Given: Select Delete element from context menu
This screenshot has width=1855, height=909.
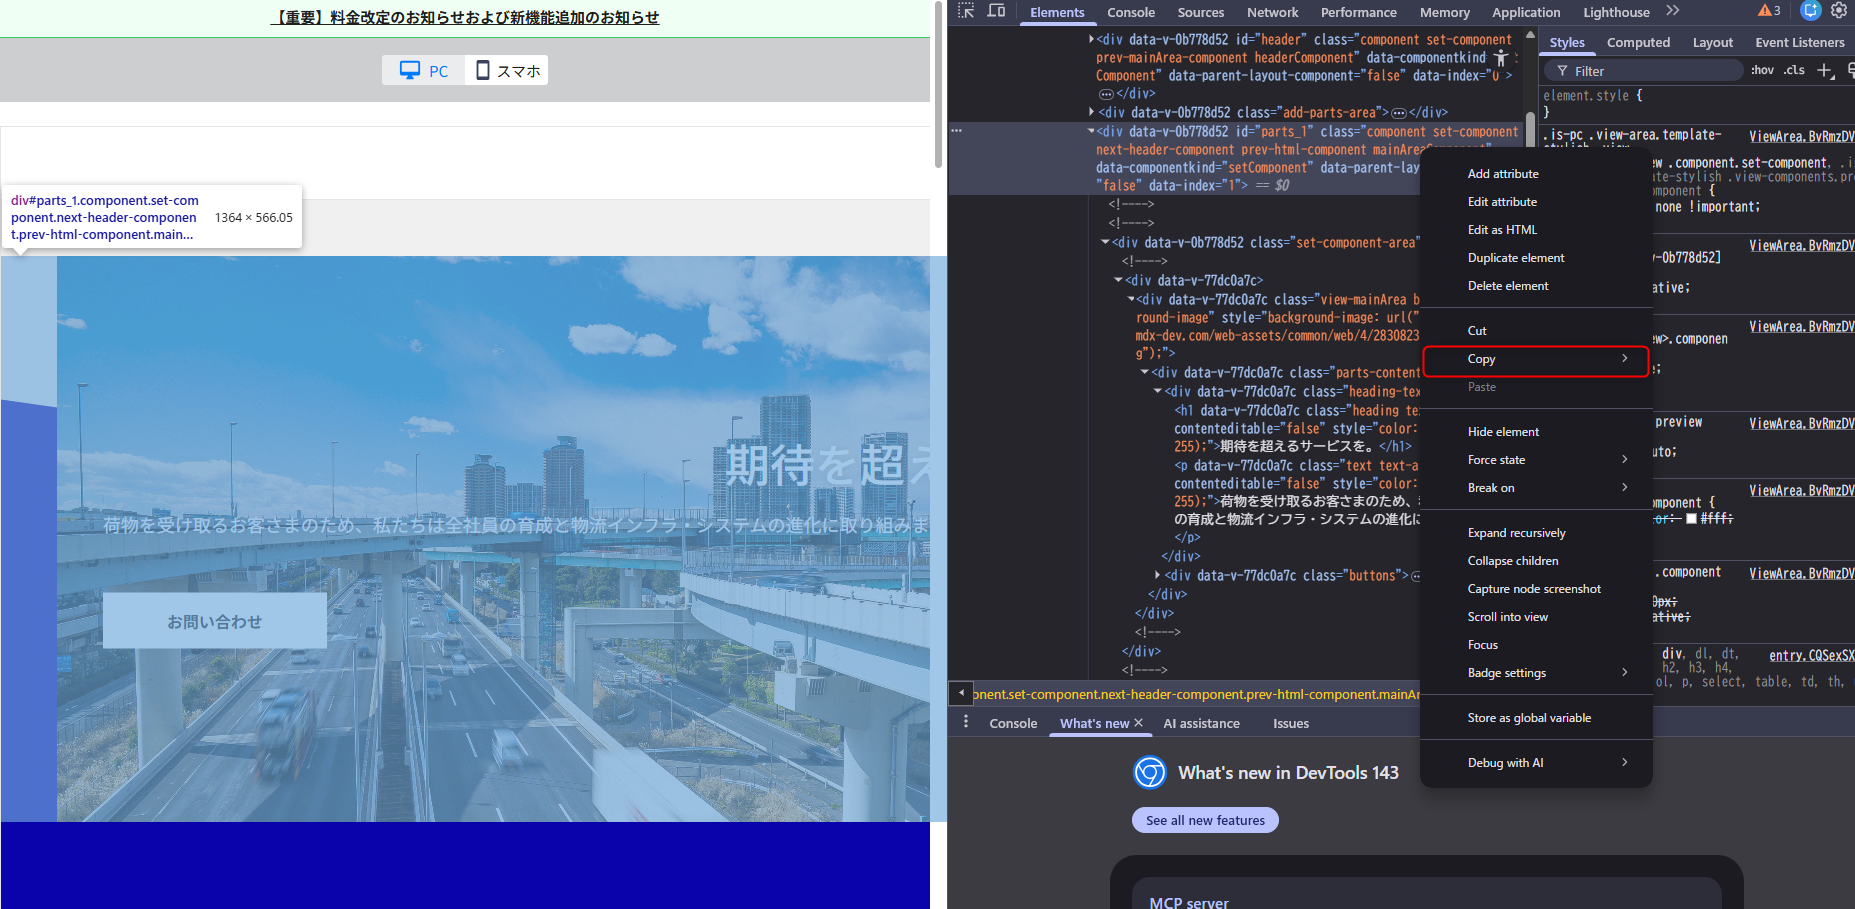Looking at the screenshot, I should click(1507, 286).
